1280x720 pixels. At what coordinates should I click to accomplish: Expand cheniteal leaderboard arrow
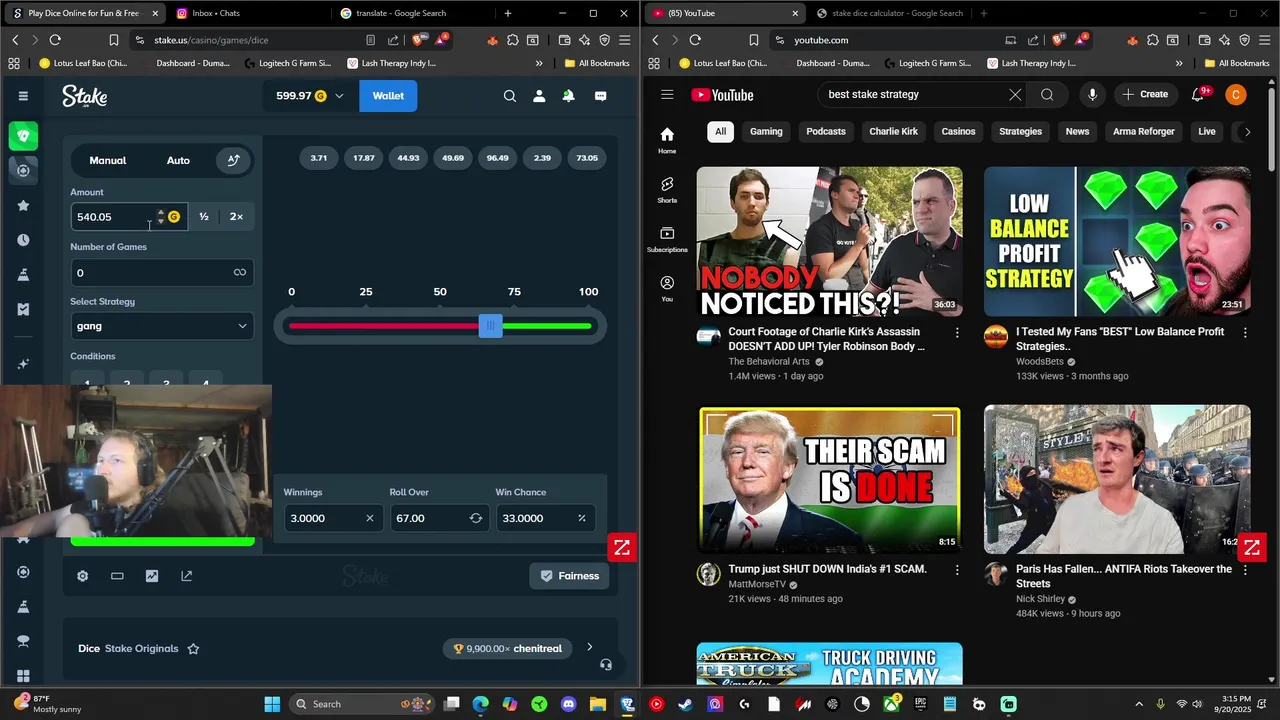589,647
